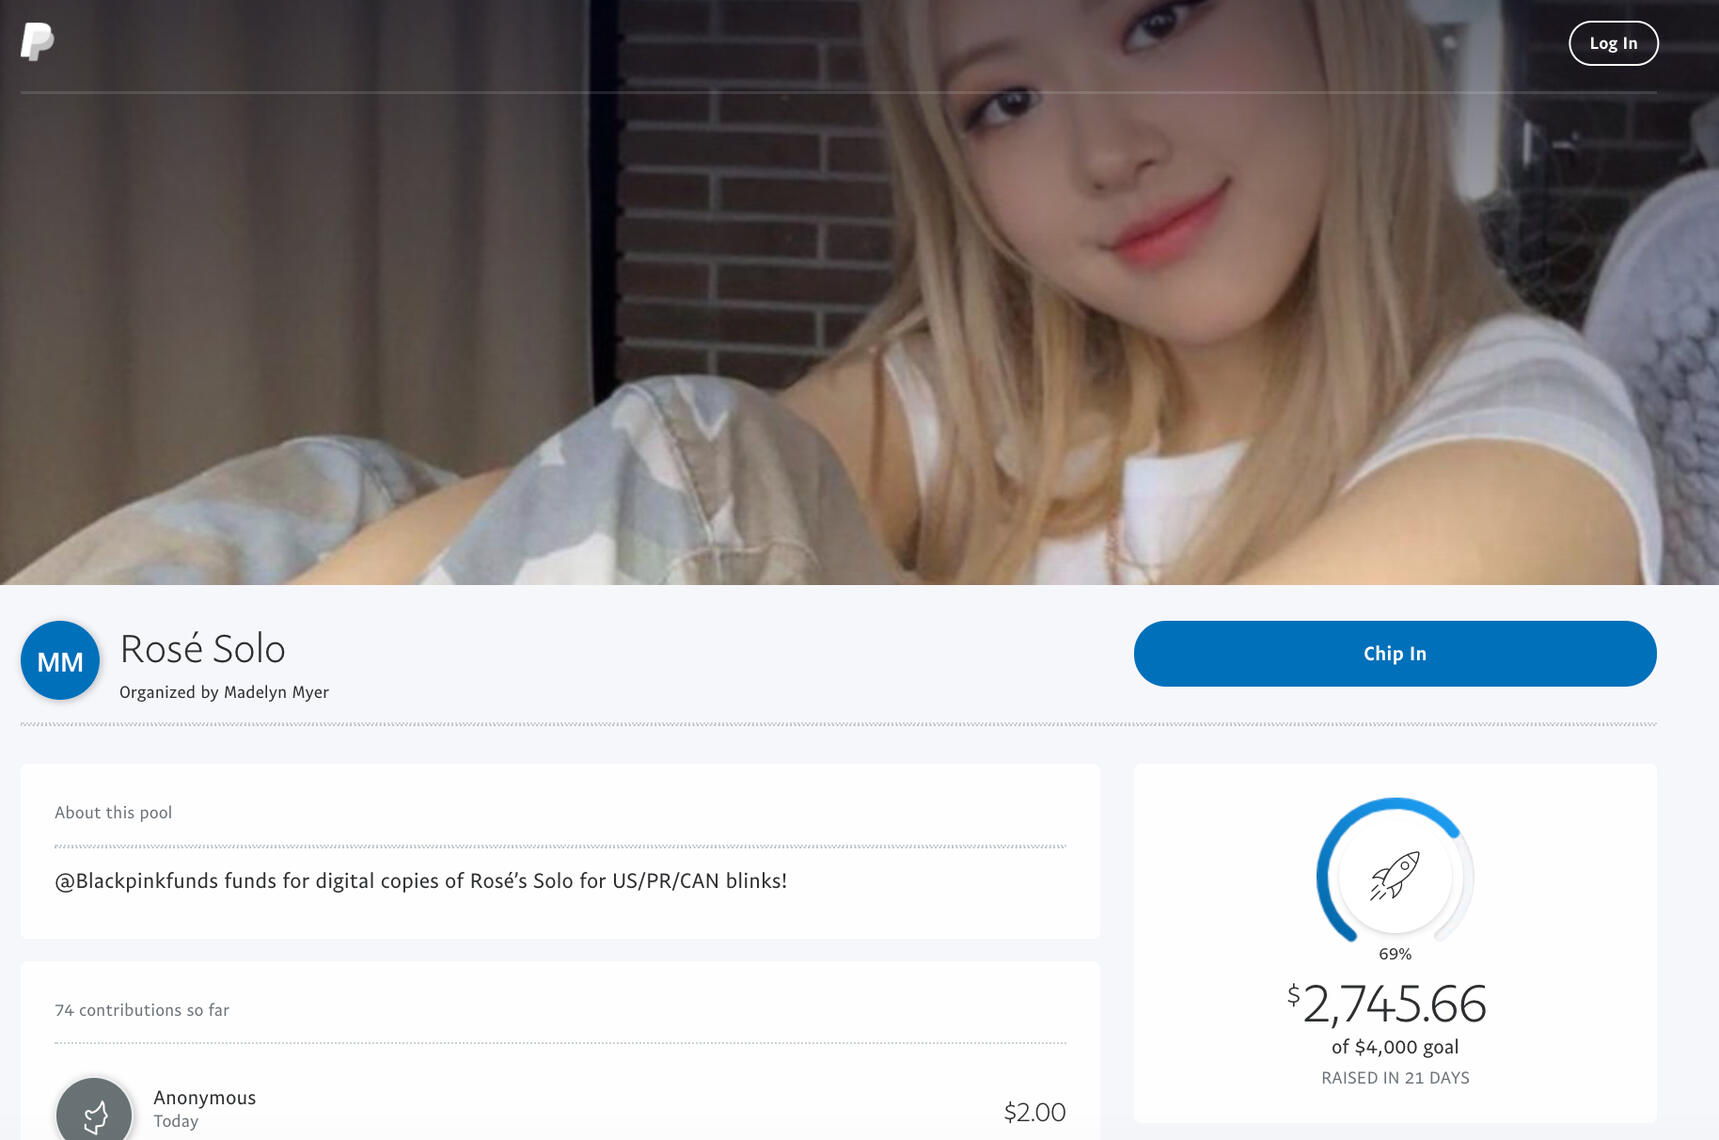The height and width of the screenshot is (1140, 1719).
Task: Click the Rosé Solo pool title
Action: 202,649
